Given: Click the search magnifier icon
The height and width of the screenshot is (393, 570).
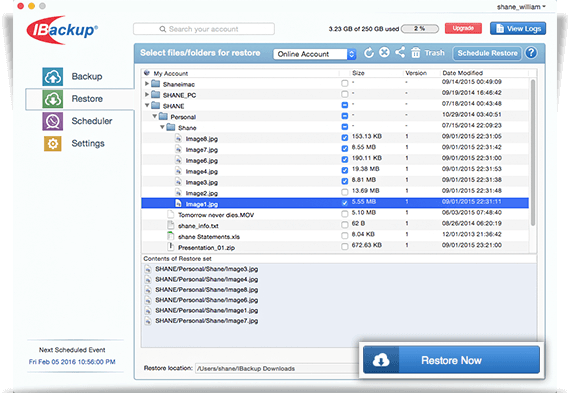Looking at the screenshot, I should point(162,29).
